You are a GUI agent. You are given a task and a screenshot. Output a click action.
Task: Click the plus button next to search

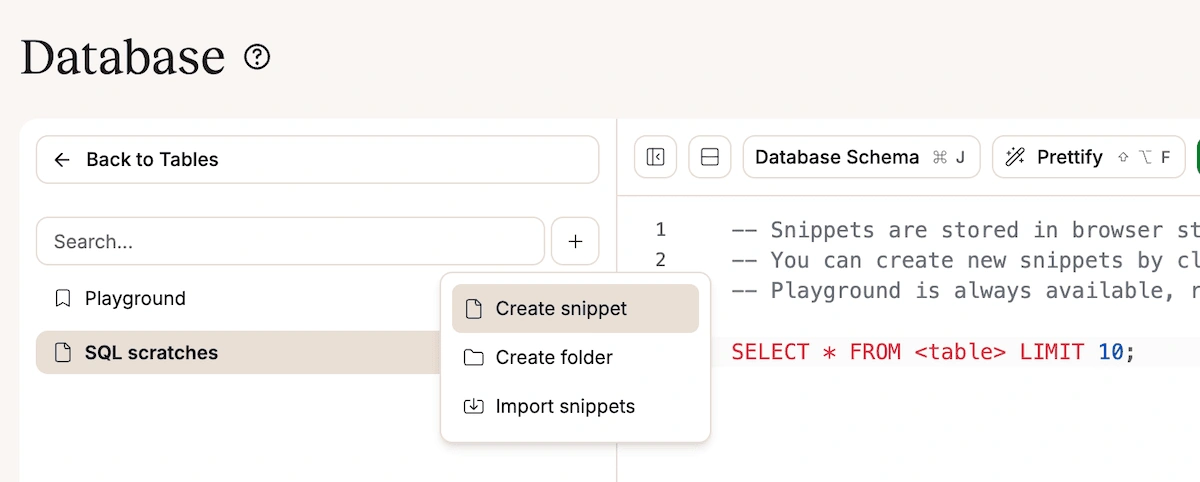pos(575,241)
